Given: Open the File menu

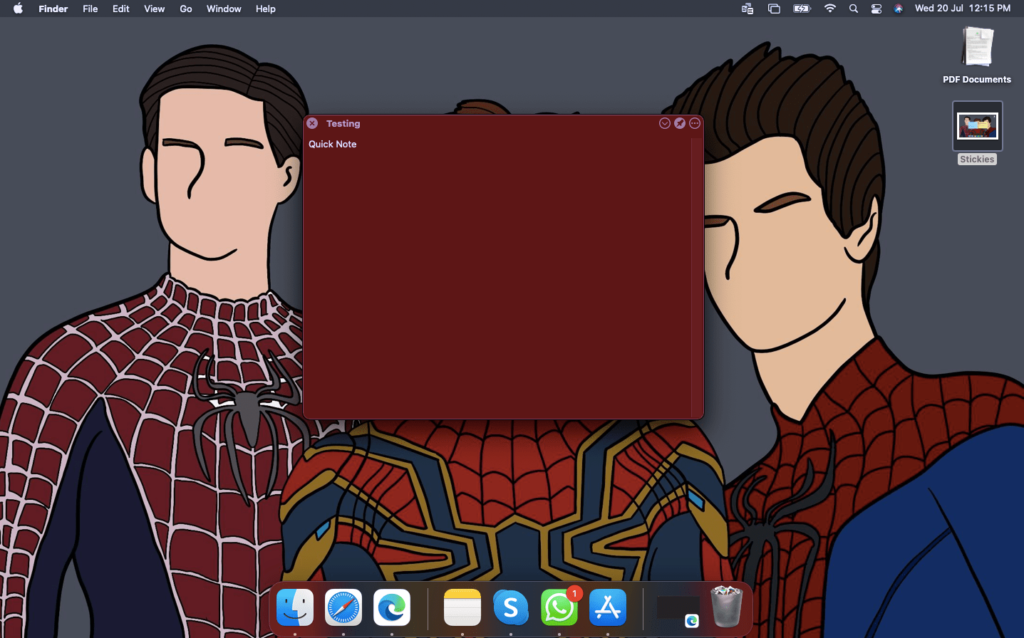Looking at the screenshot, I should [x=90, y=9].
